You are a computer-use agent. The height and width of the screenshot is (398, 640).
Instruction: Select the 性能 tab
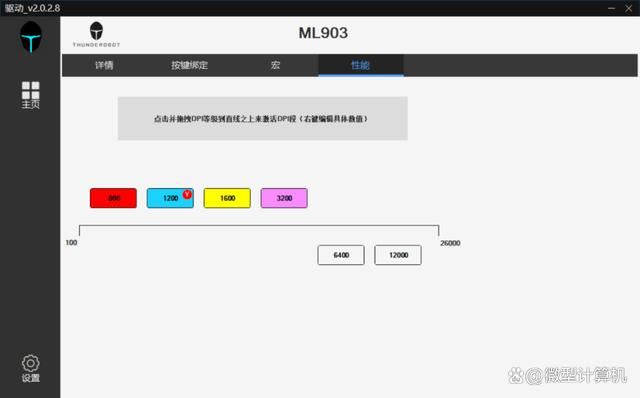[361, 65]
